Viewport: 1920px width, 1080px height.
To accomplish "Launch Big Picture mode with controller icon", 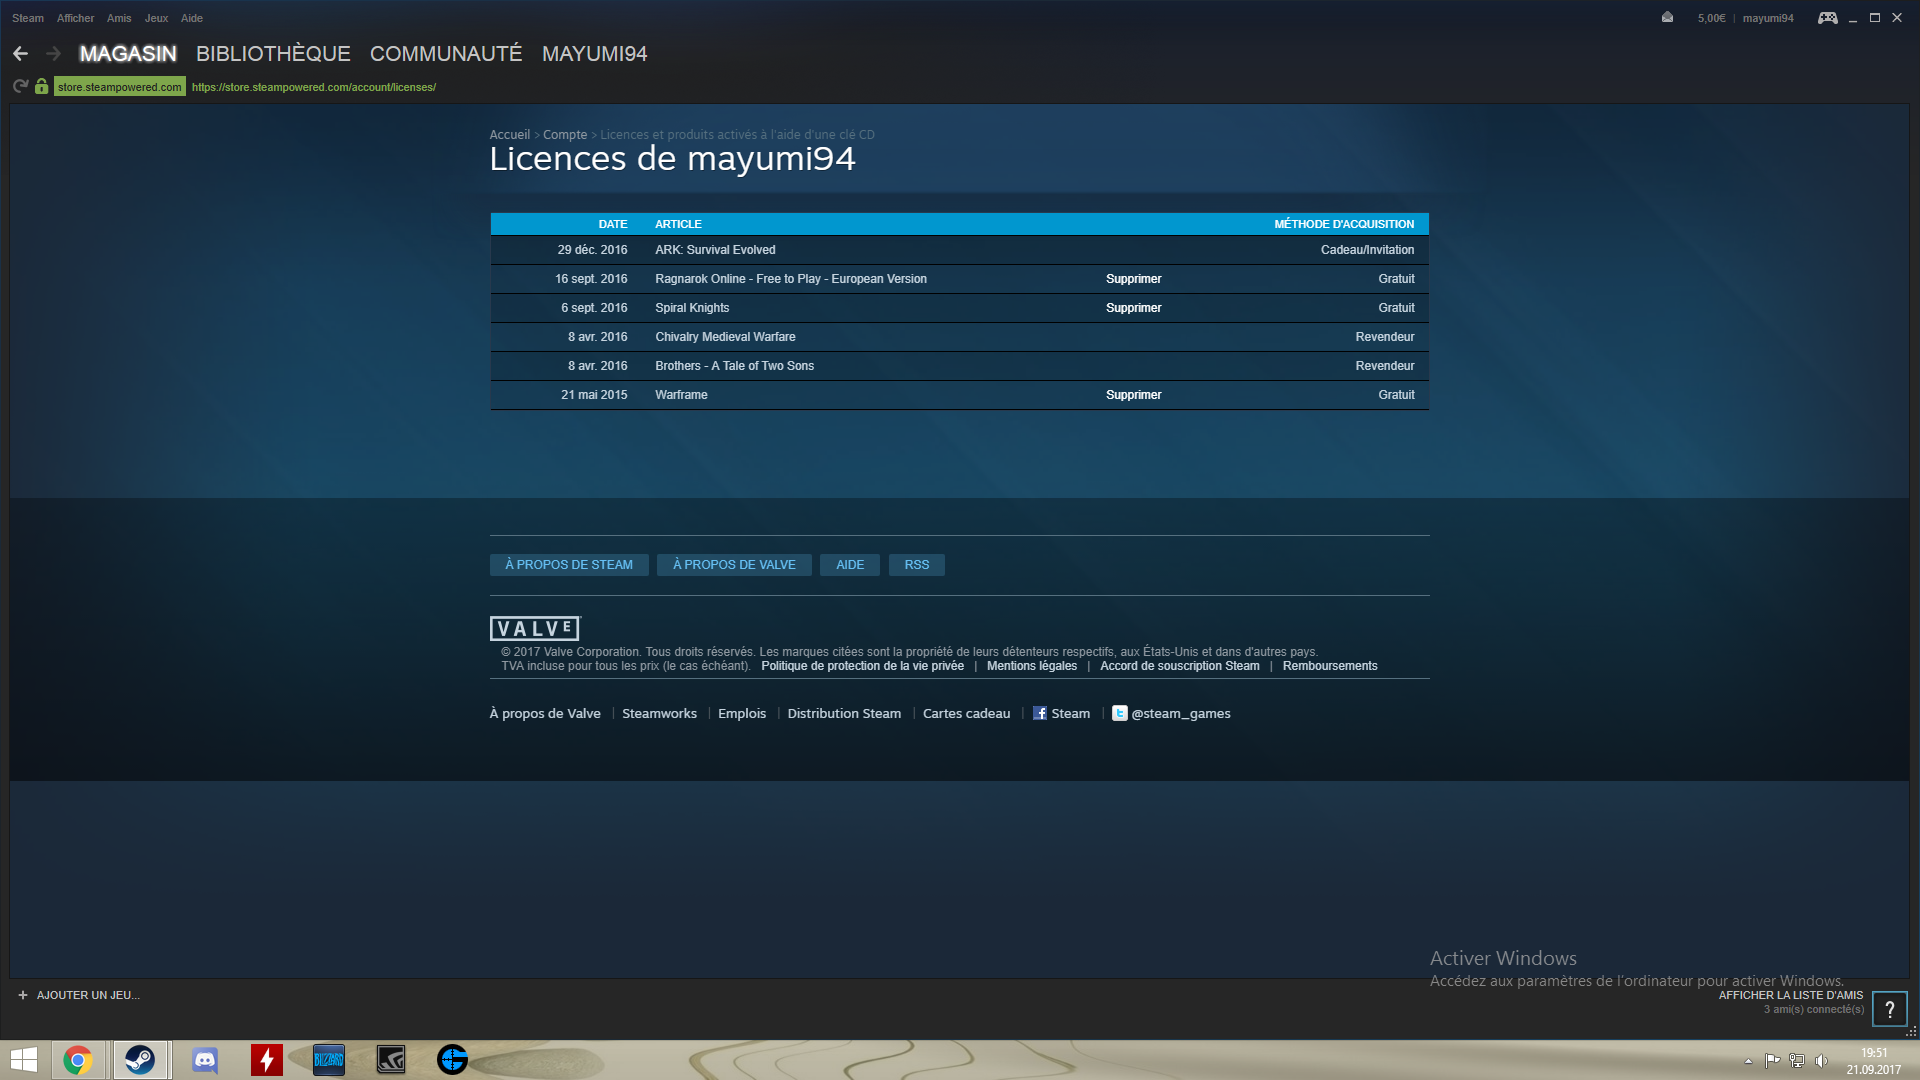I will pyautogui.click(x=1827, y=18).
